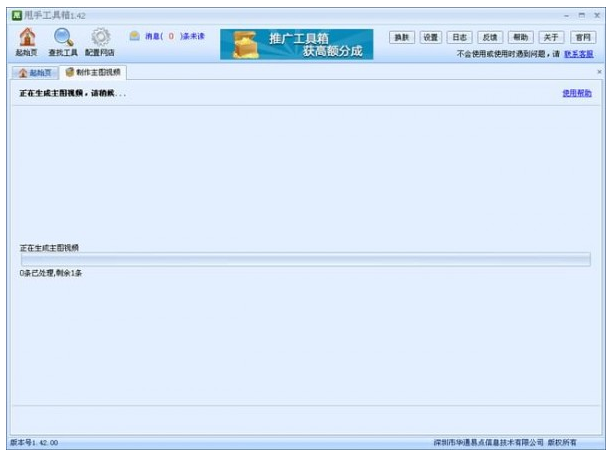
Task: Click the 帮助 help button
Action: tap(520, 37)
